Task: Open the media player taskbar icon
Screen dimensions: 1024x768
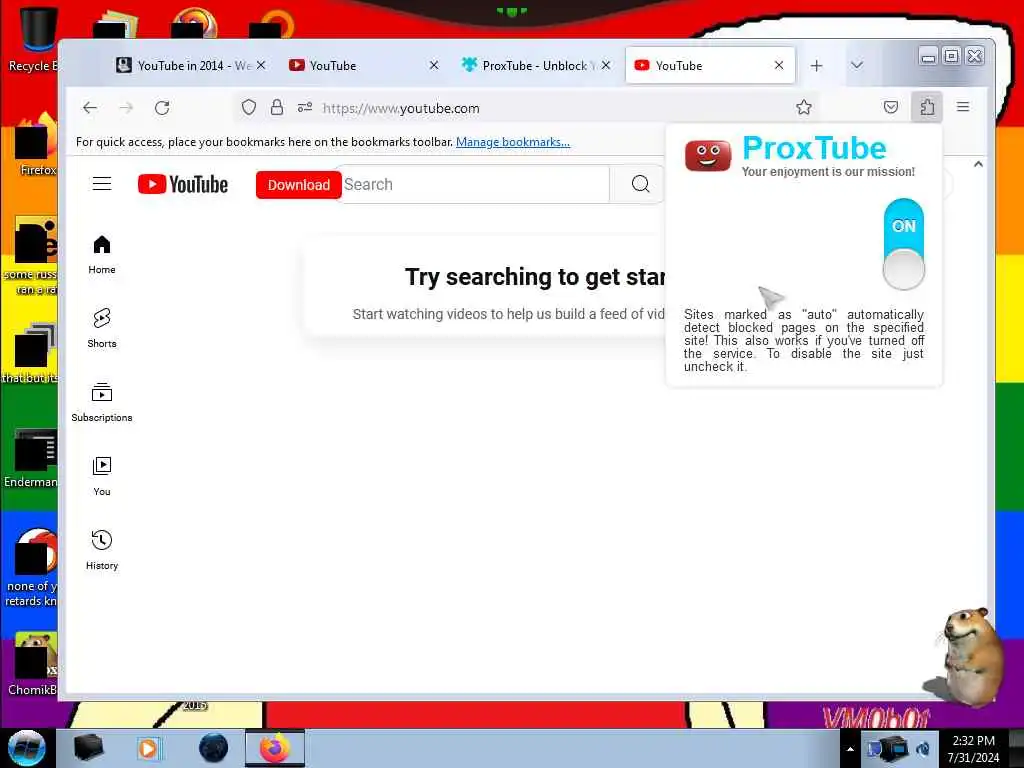Action: point(148,748)
